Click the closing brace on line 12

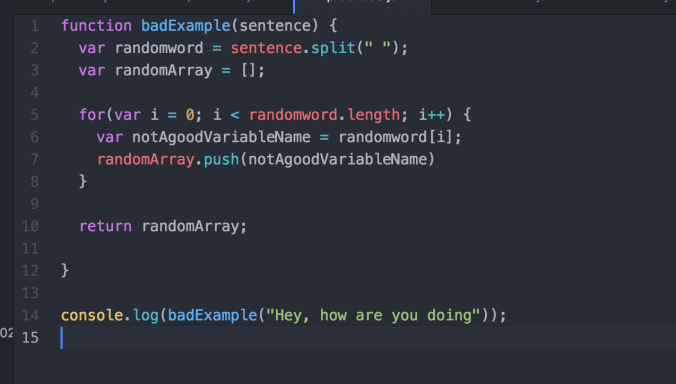(x=65, y=271)
